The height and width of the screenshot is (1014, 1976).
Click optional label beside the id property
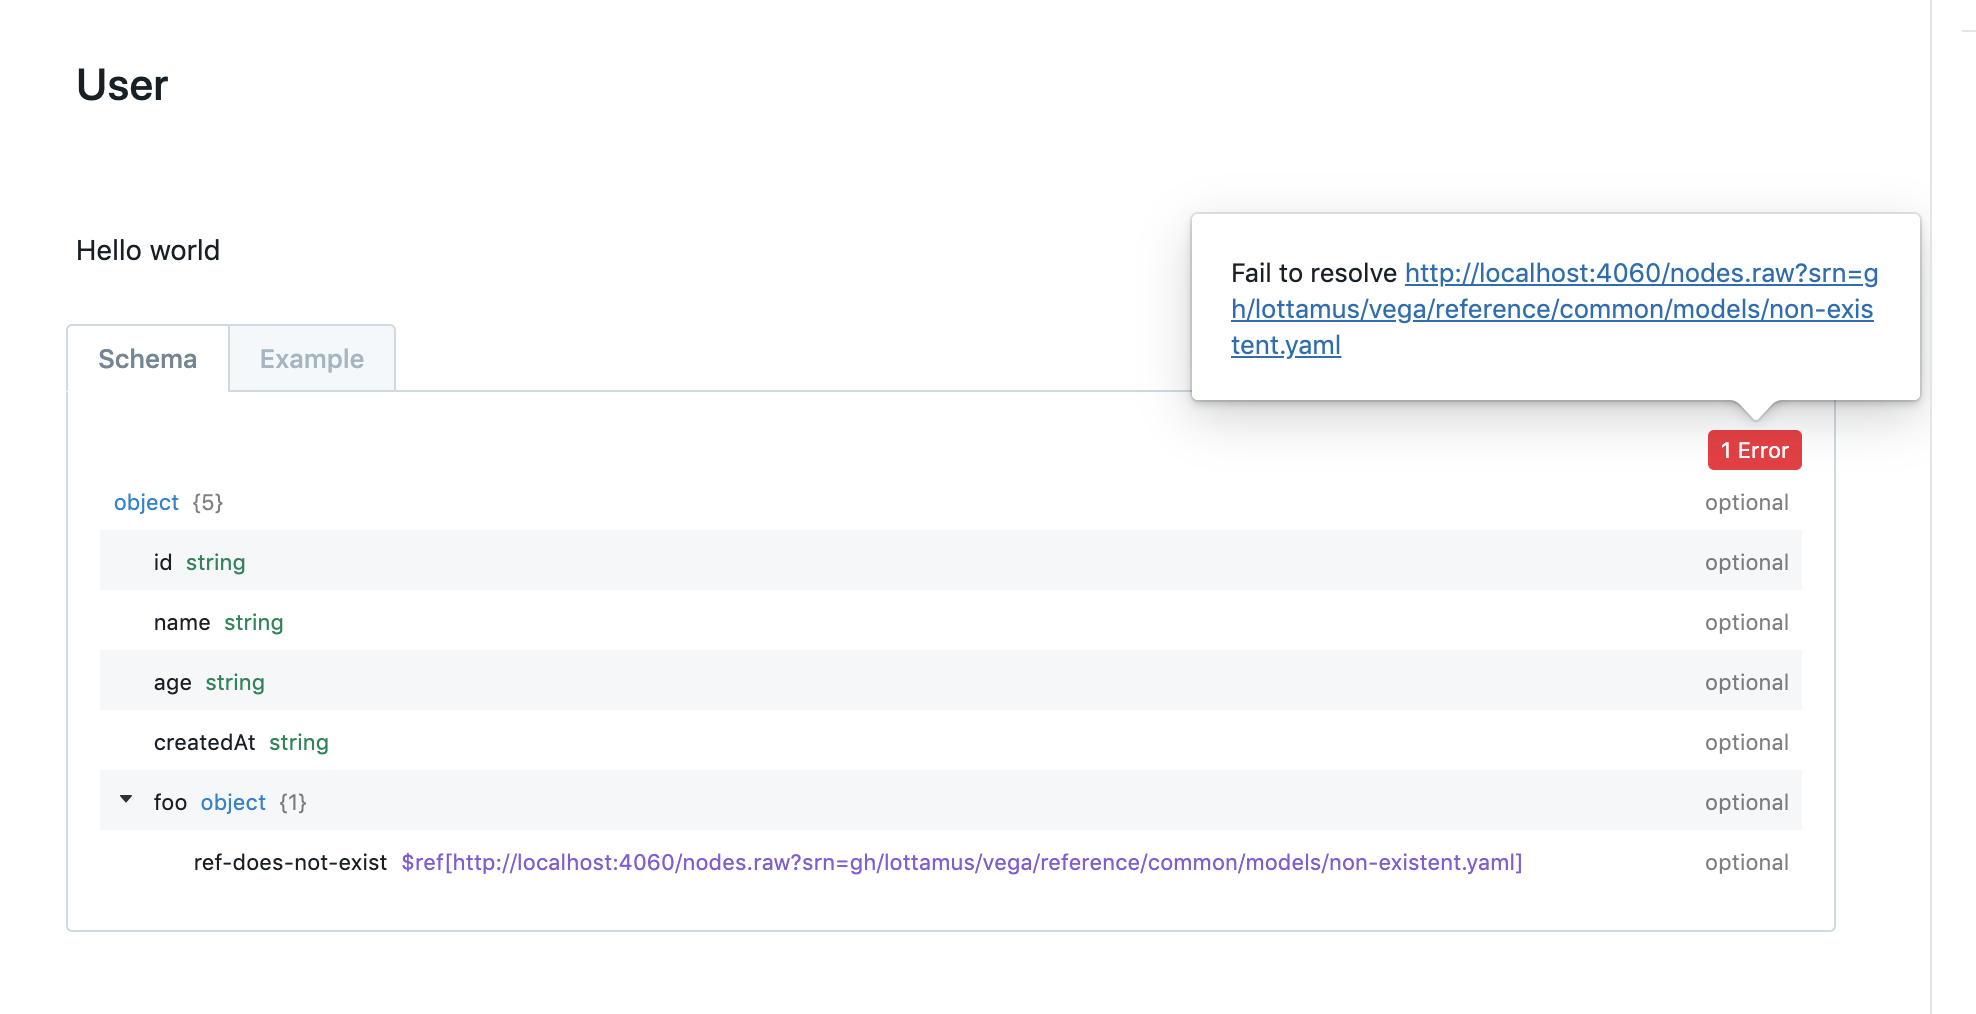click(x=1747, y=561)
